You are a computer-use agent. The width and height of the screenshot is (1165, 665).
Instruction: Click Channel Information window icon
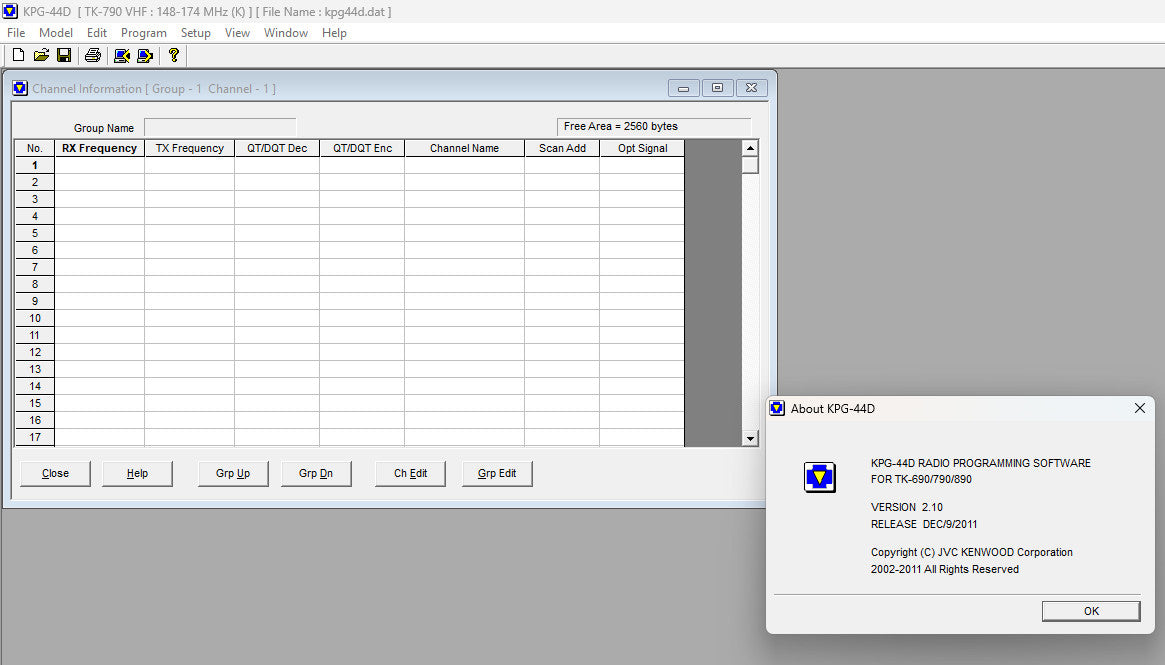(x=20, y=88)
